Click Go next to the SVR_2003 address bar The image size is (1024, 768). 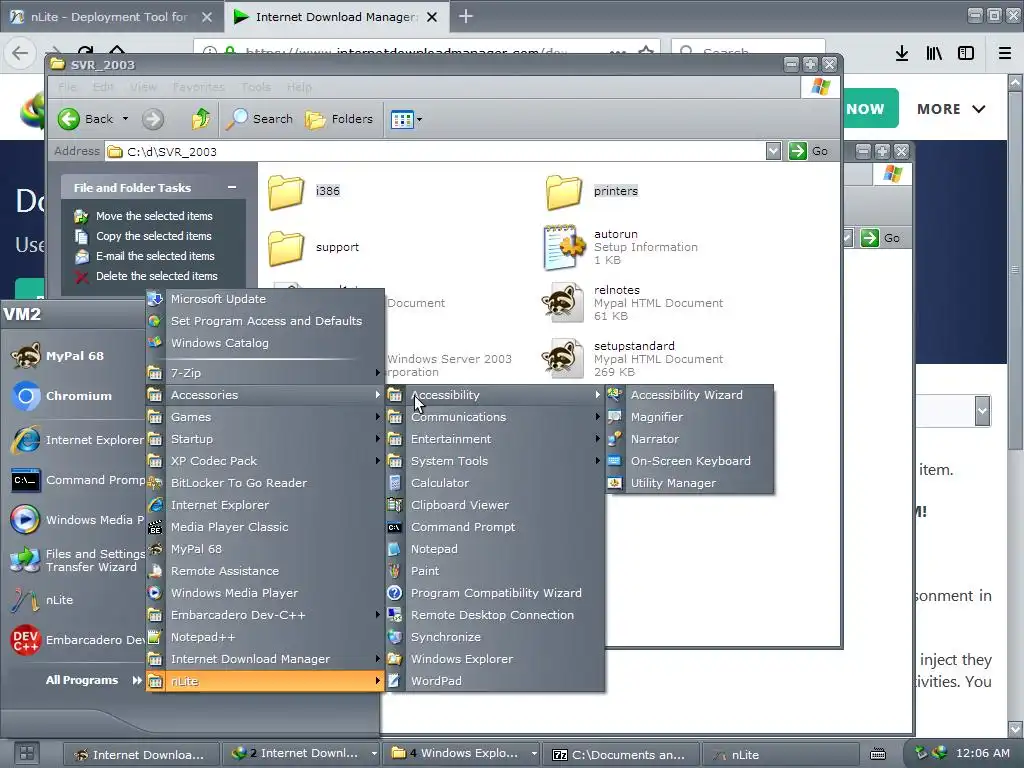[810, 152]
